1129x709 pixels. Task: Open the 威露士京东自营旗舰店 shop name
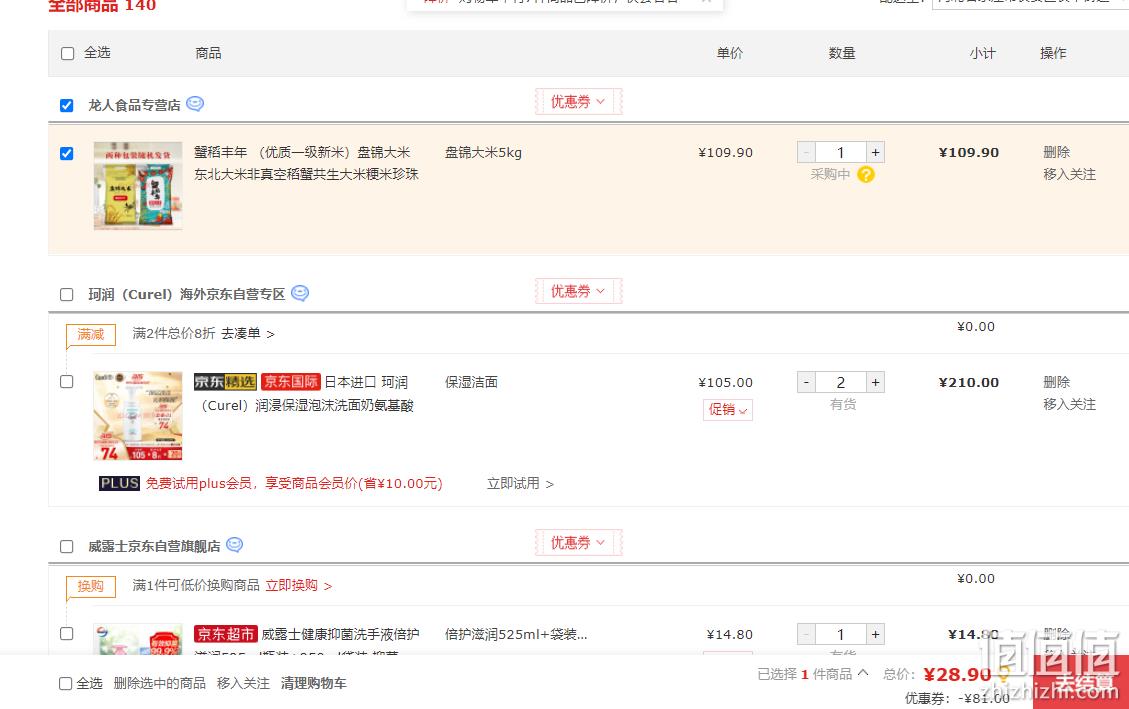pyautogui.click(x=154, y=546)
